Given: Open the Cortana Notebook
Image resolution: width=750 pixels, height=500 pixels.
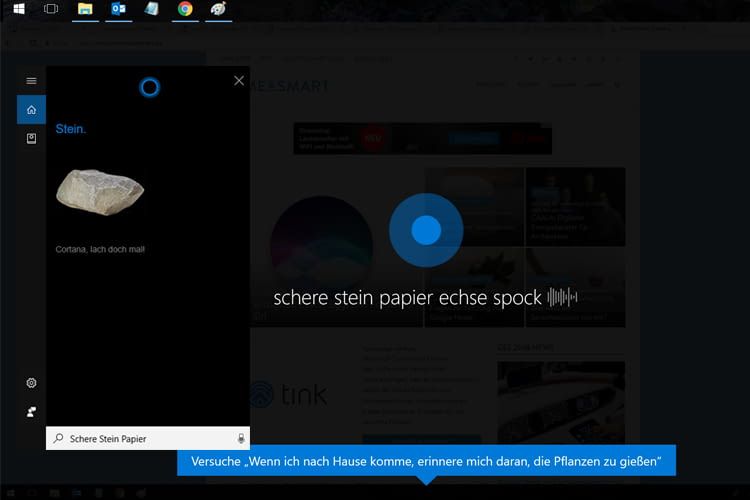Looking at the screenshot, I should click(32, 139).
